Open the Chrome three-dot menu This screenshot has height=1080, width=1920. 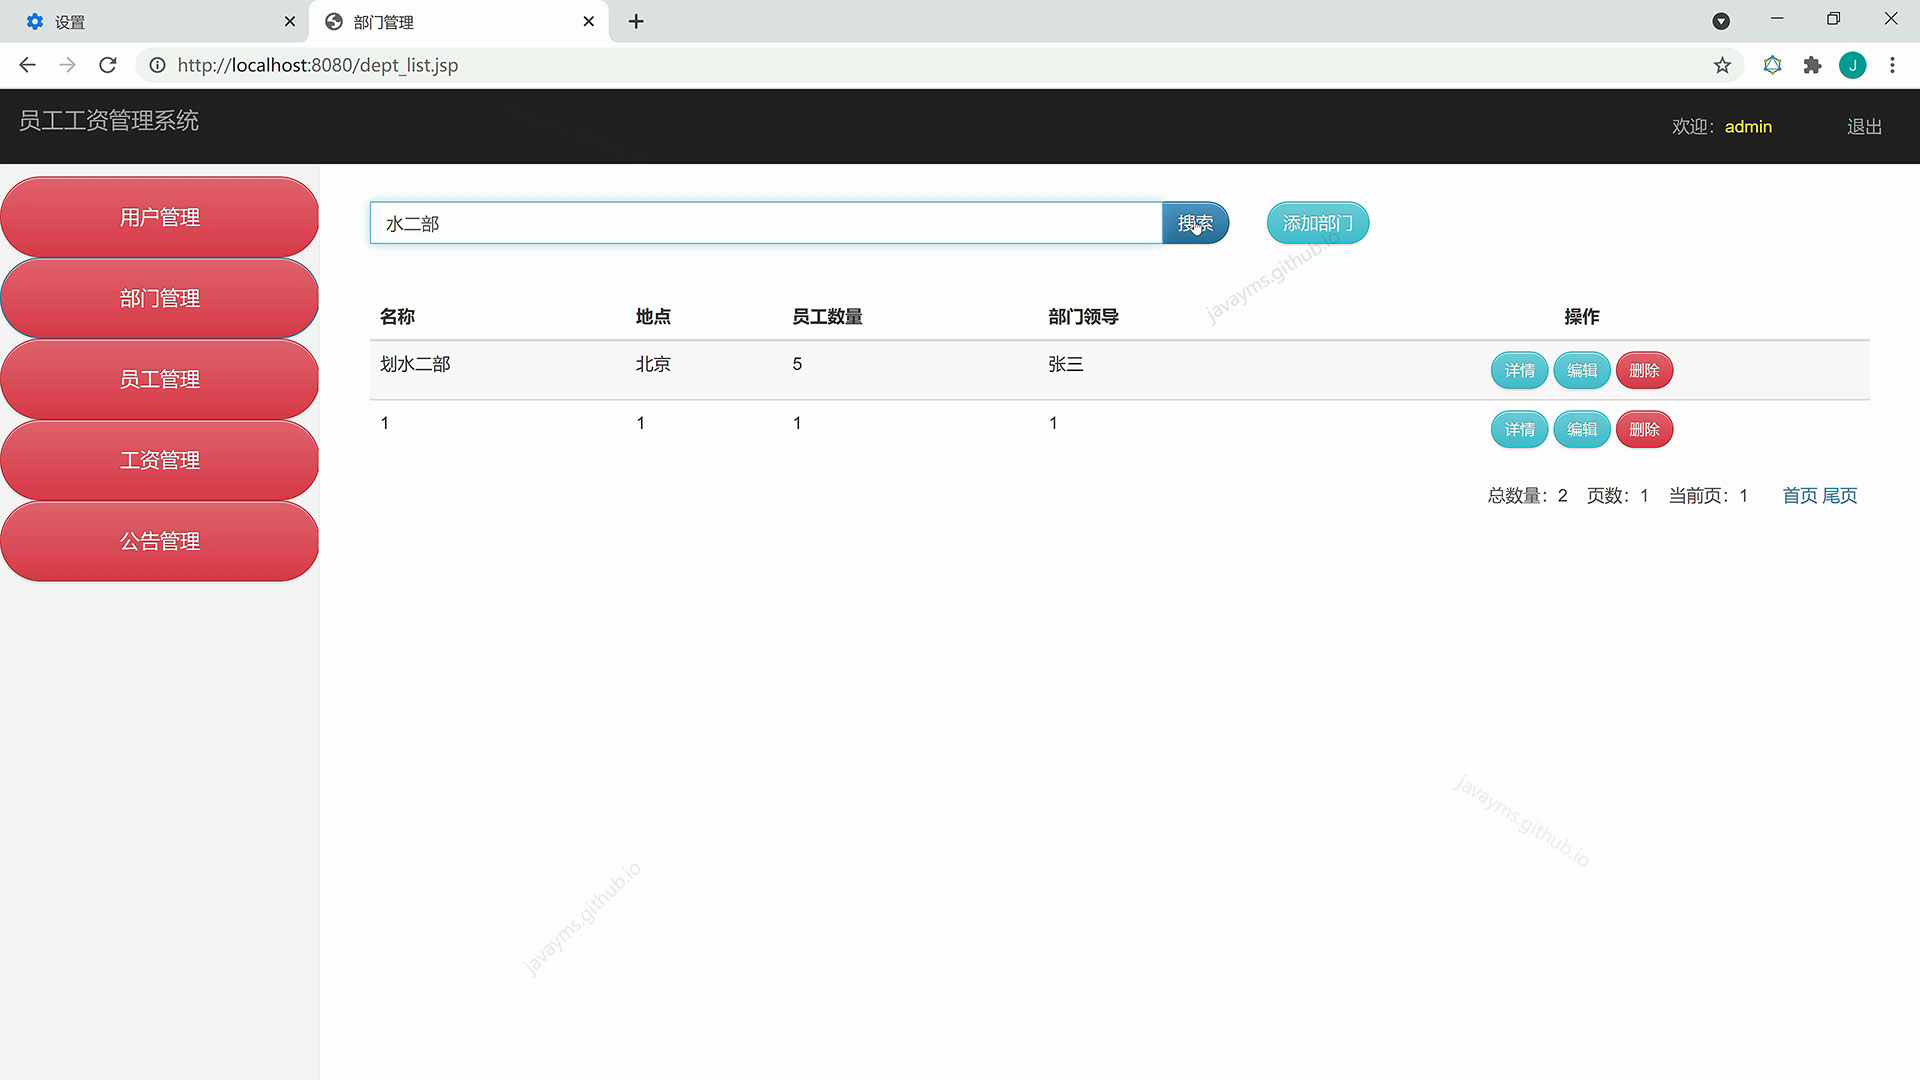tap(1892, 65)
